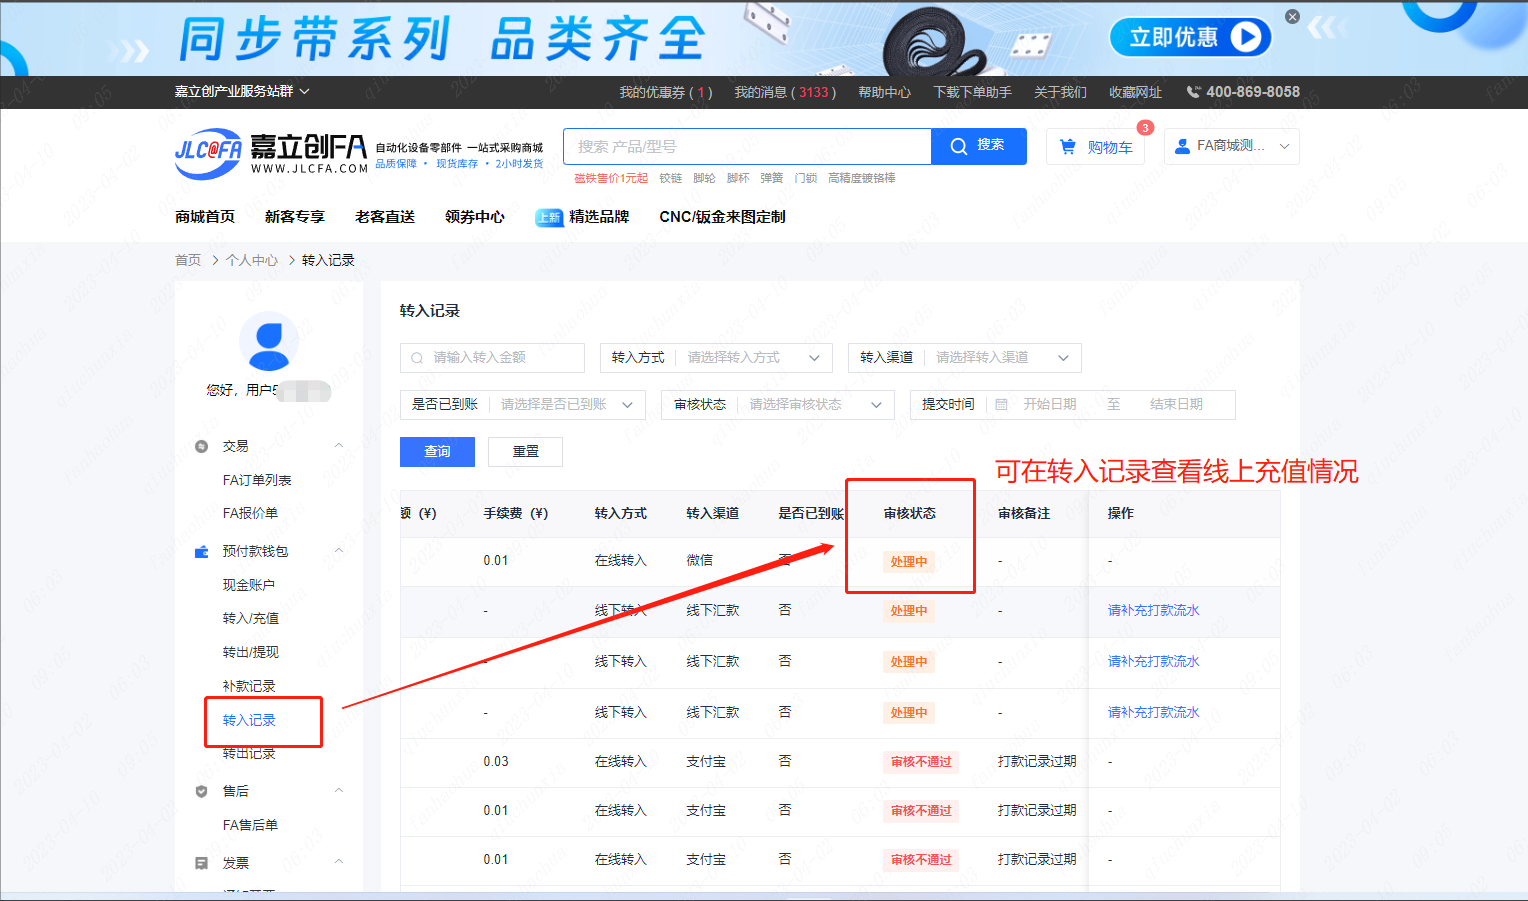Click the after-sales shield icon
Screen dimensions: 1528x901
pos(201,791)
